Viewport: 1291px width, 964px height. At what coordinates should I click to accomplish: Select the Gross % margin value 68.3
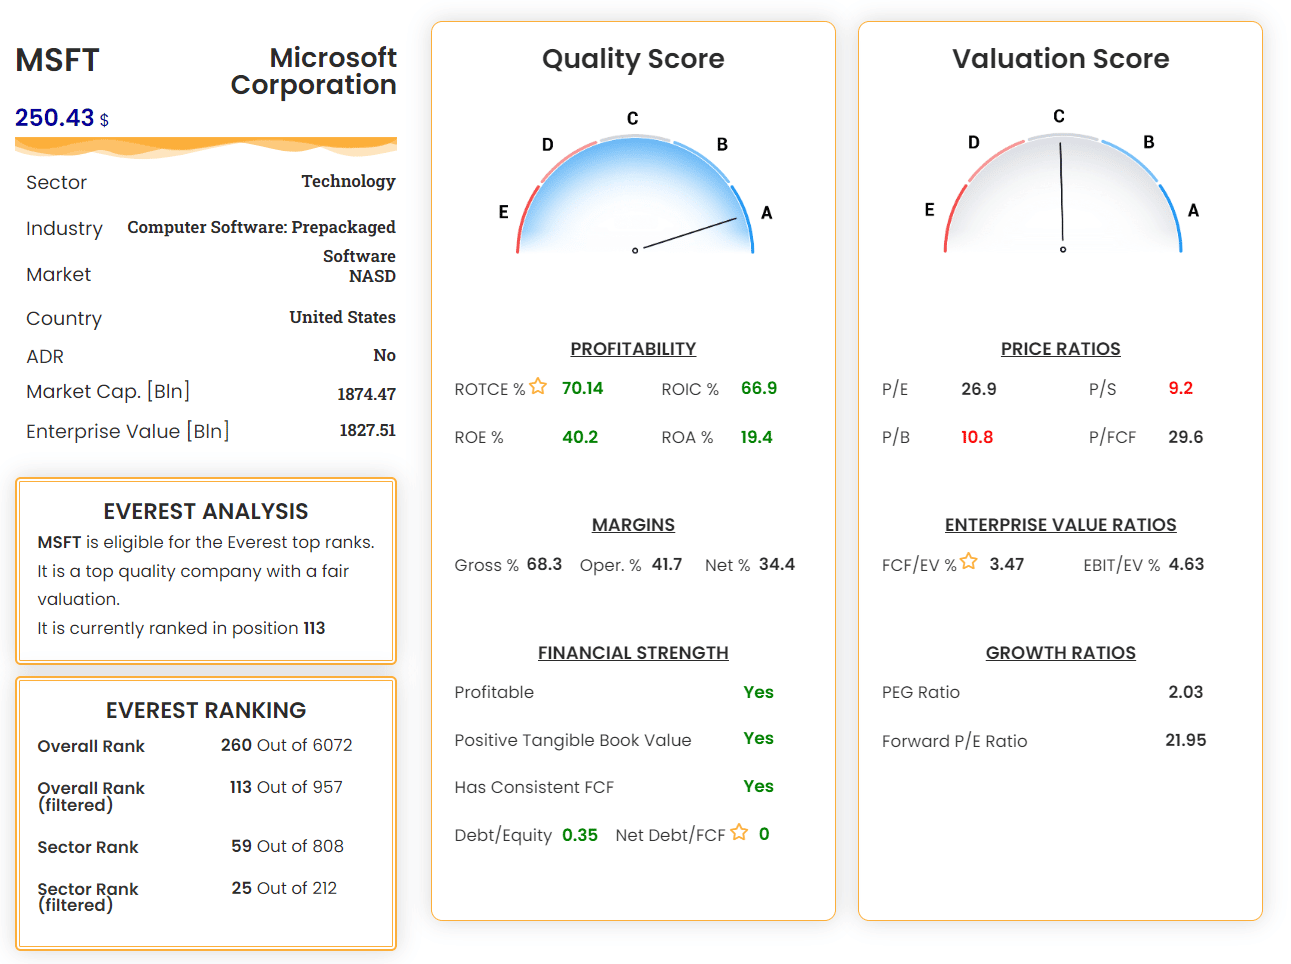point(545,564)
